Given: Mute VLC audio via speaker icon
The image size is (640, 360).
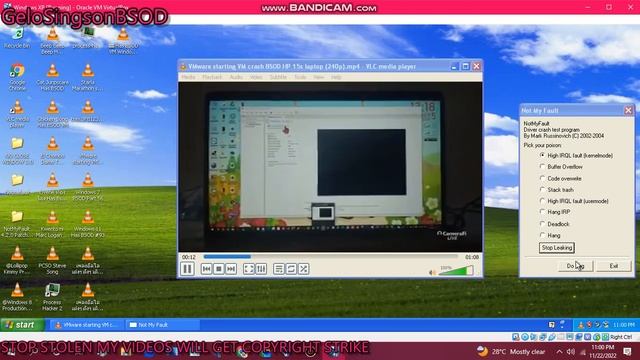Looking at the screenshot, I should coord(432,272).
